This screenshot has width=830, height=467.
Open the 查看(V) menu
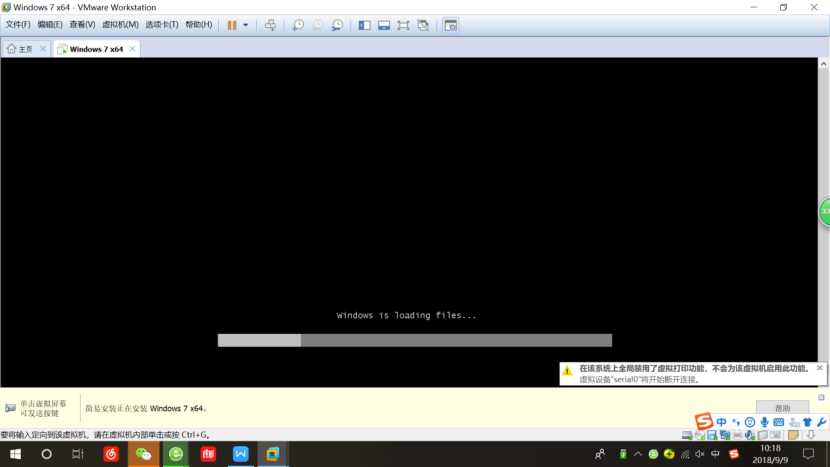[82, 24]
